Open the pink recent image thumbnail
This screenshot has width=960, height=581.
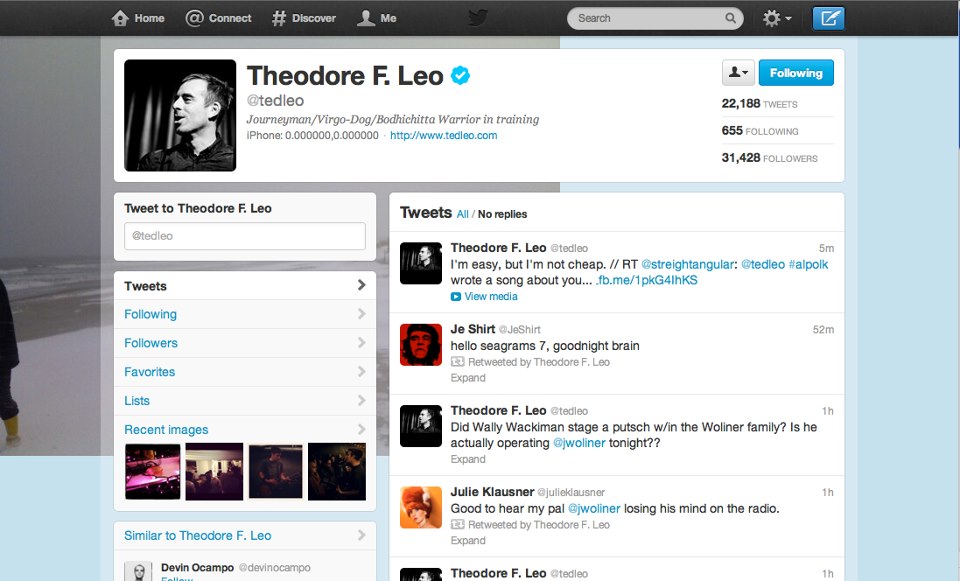152,471
